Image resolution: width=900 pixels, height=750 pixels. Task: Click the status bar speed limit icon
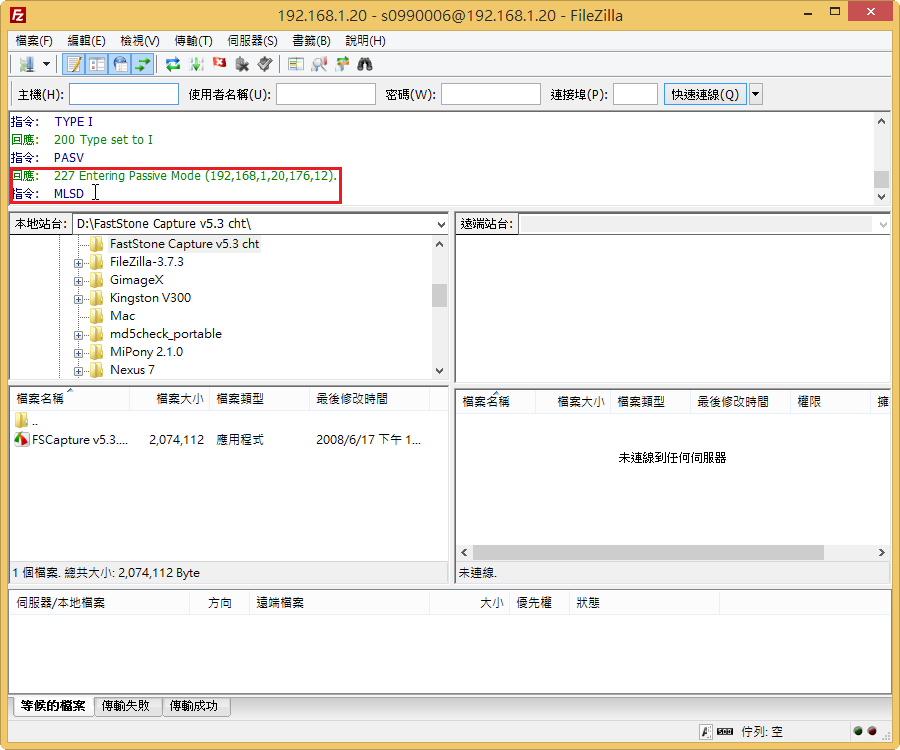coord(725,732)
